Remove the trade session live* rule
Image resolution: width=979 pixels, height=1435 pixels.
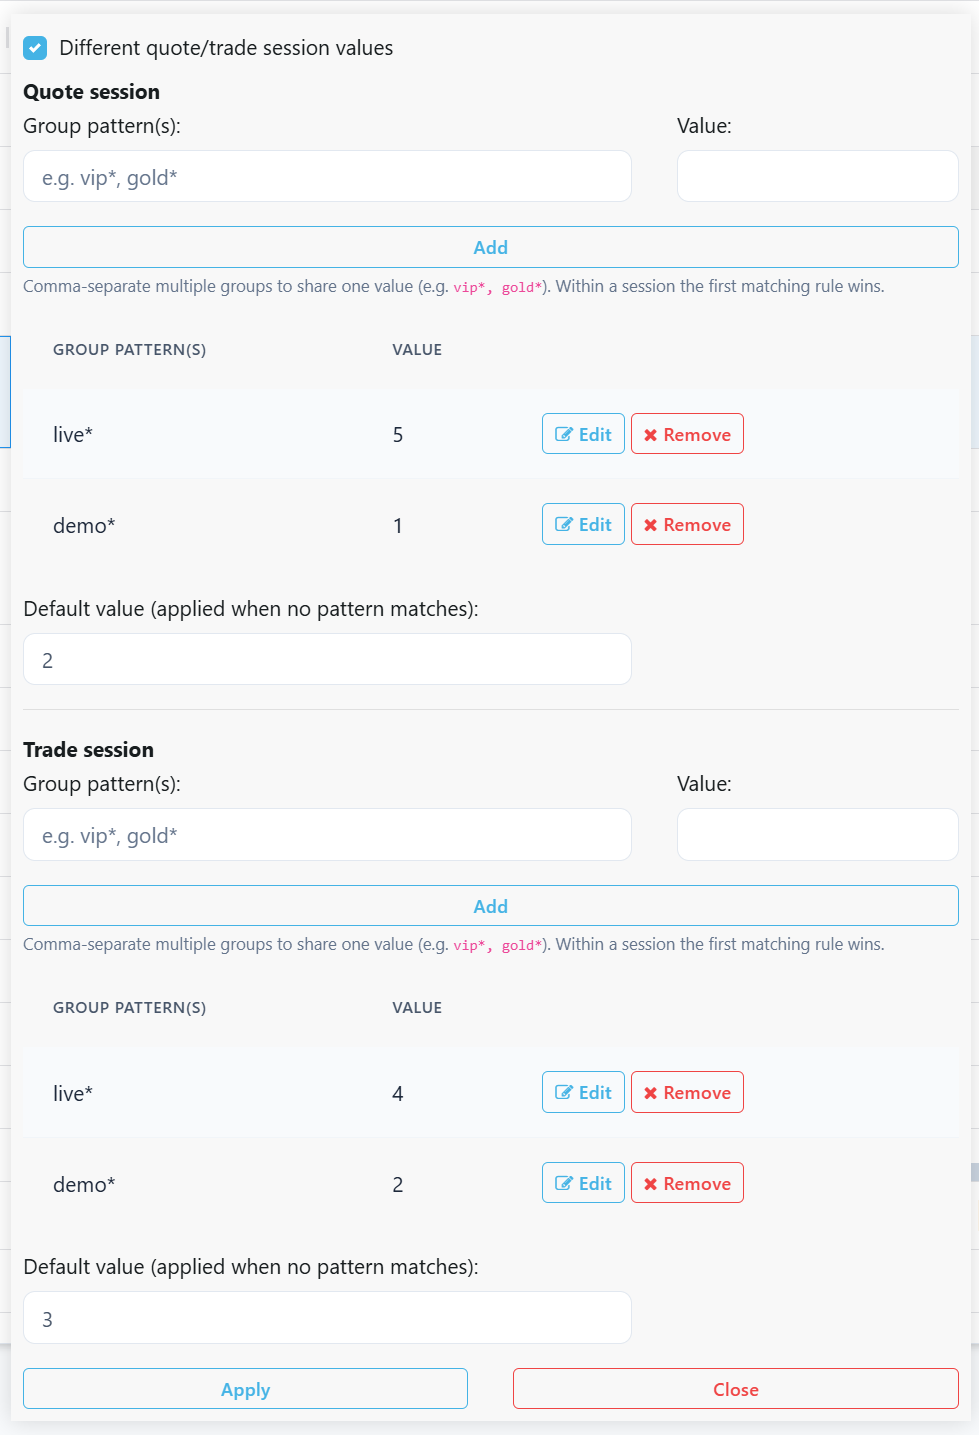coord(687,1092)
